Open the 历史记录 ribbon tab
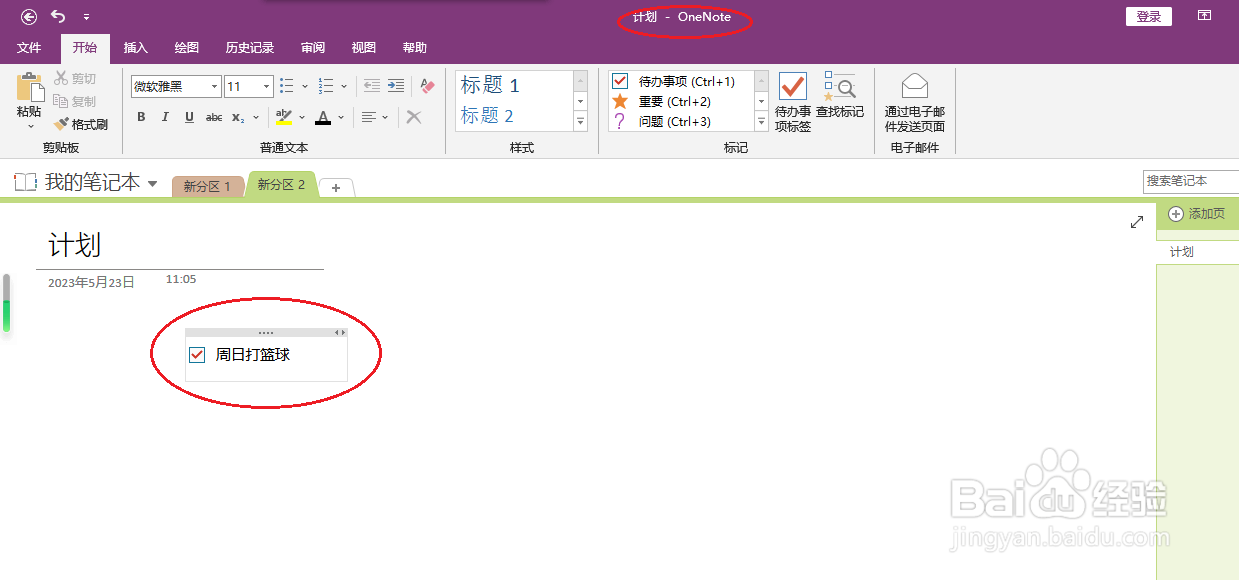1239x580 pixels. (x=249, y=48)
